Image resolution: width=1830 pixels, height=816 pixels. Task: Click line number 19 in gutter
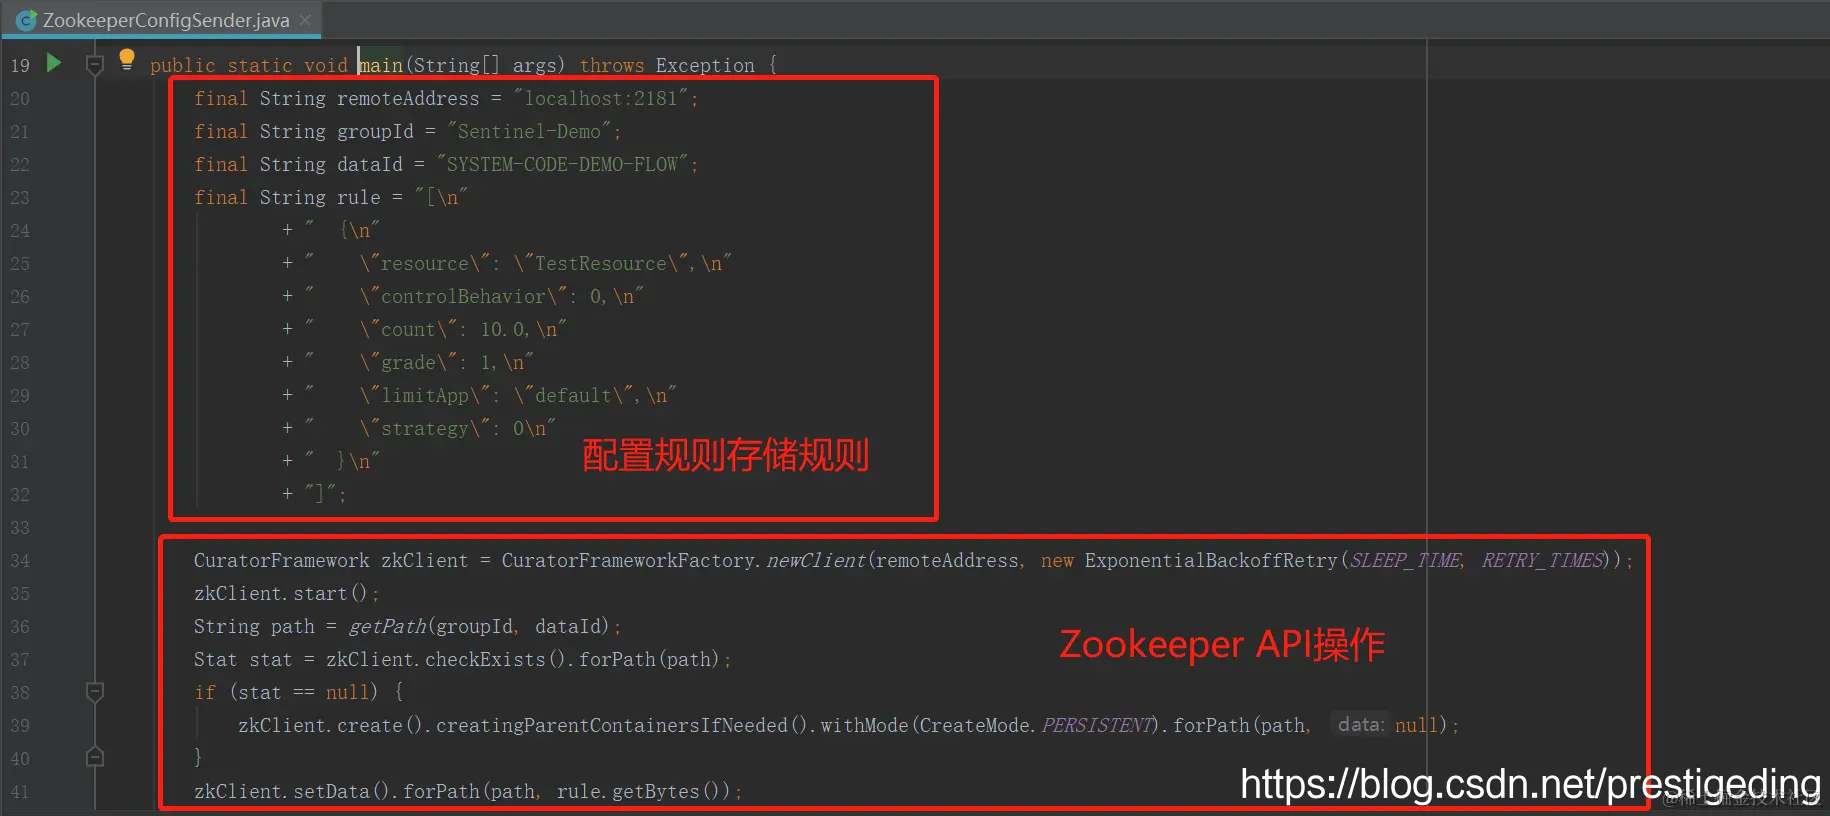(20, 65)
